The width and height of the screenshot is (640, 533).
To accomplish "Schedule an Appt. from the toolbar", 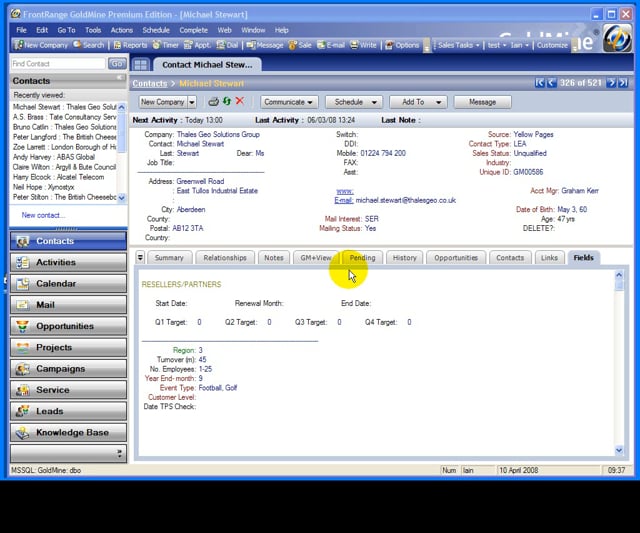I will 197,45.
